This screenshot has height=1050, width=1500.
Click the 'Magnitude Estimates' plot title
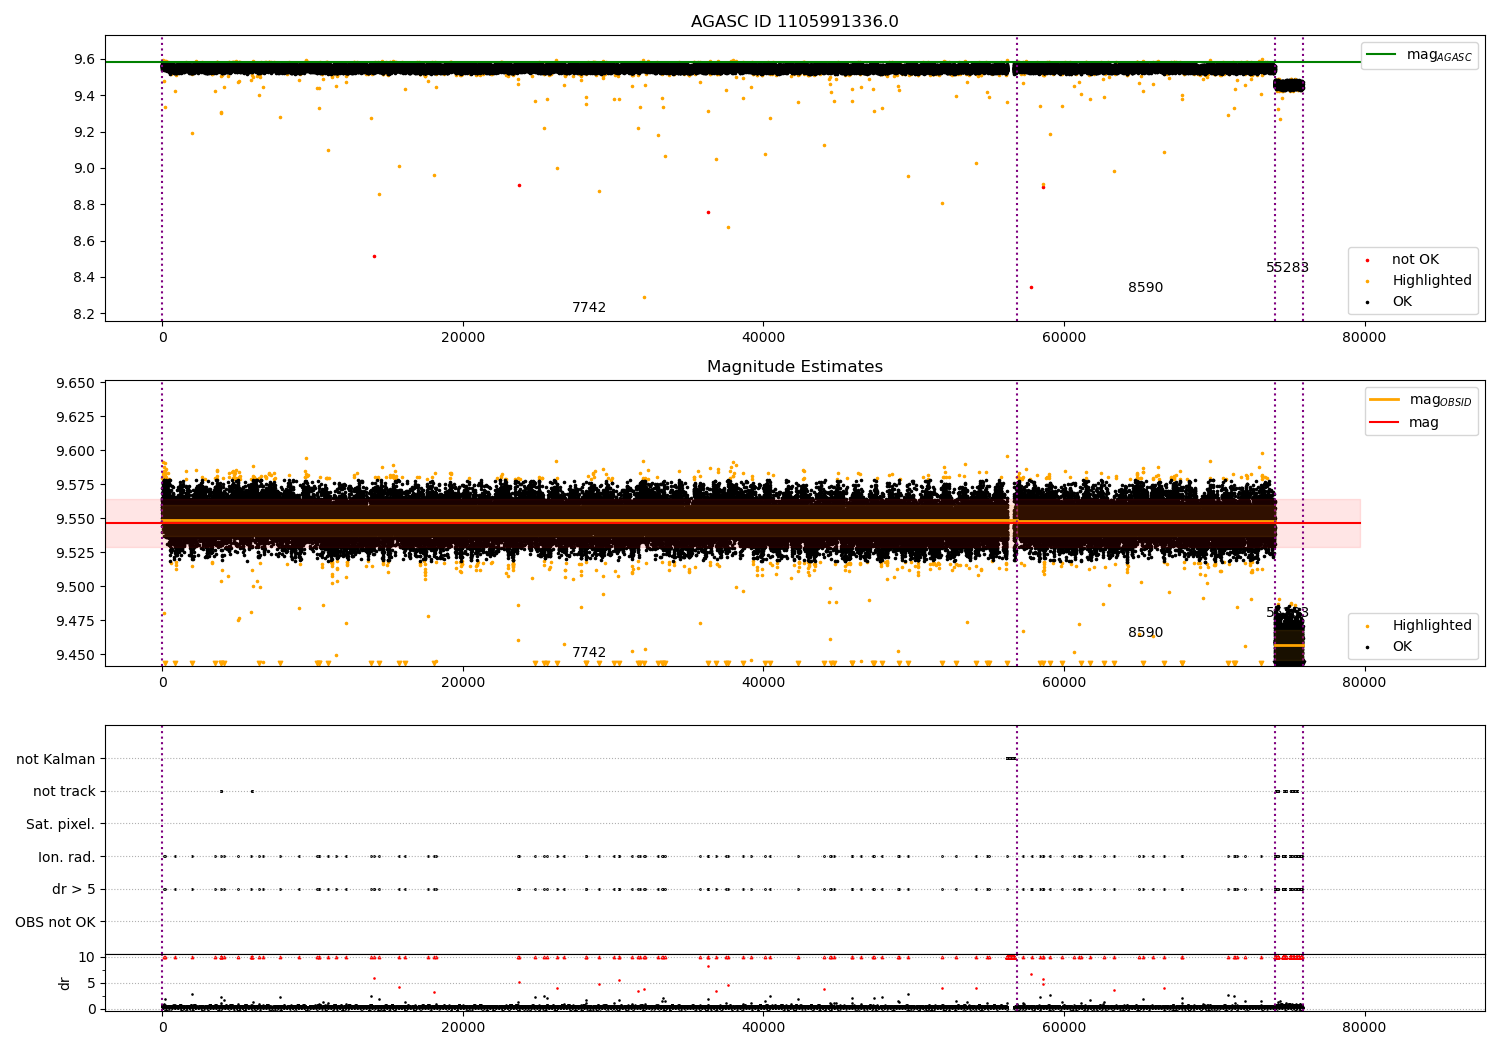point(794,367)
